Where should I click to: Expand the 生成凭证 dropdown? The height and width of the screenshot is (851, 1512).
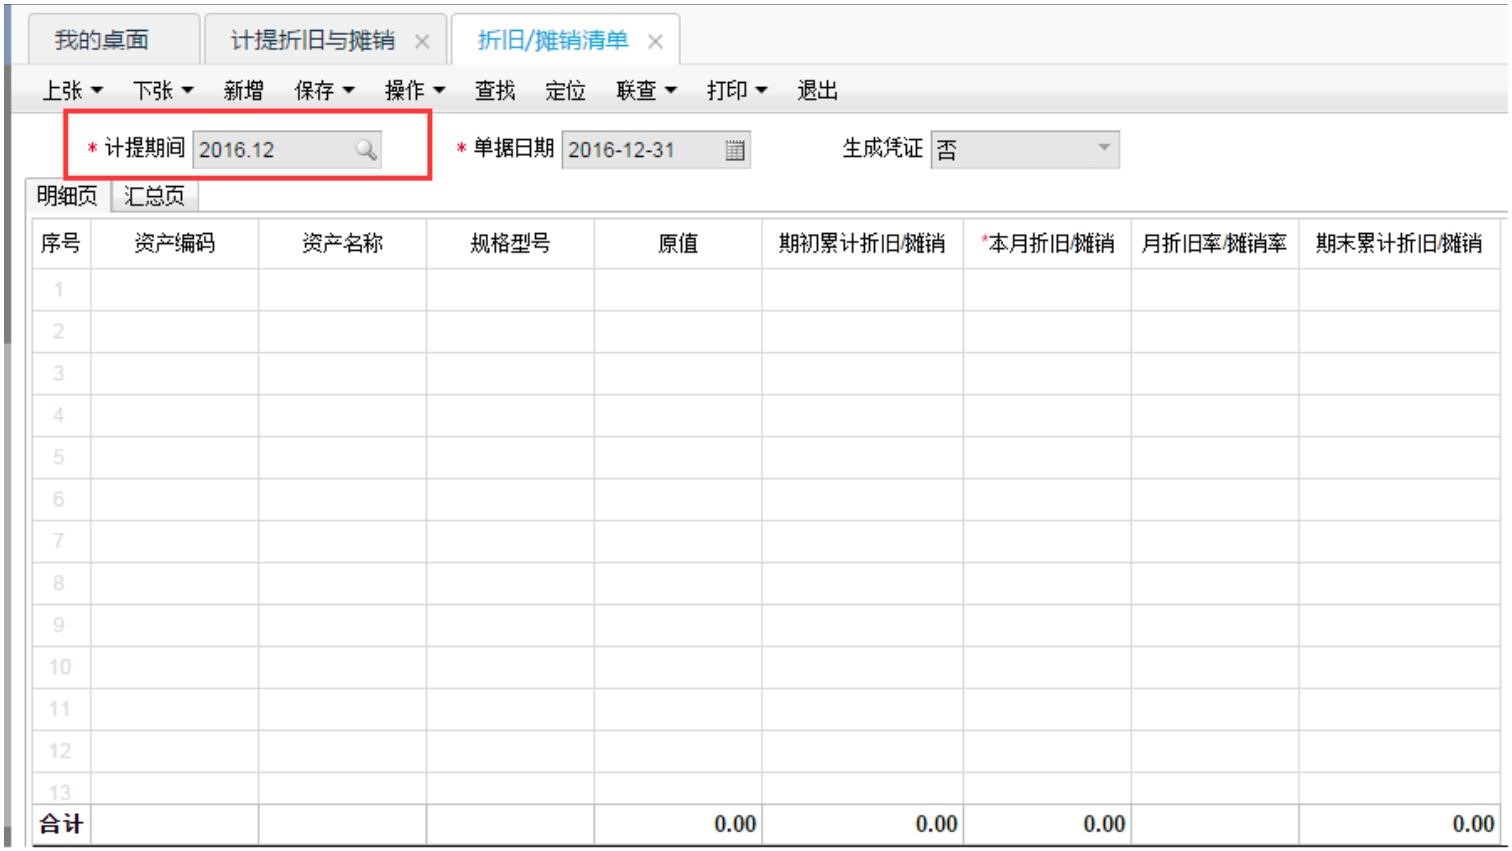tap(1104, 148)
